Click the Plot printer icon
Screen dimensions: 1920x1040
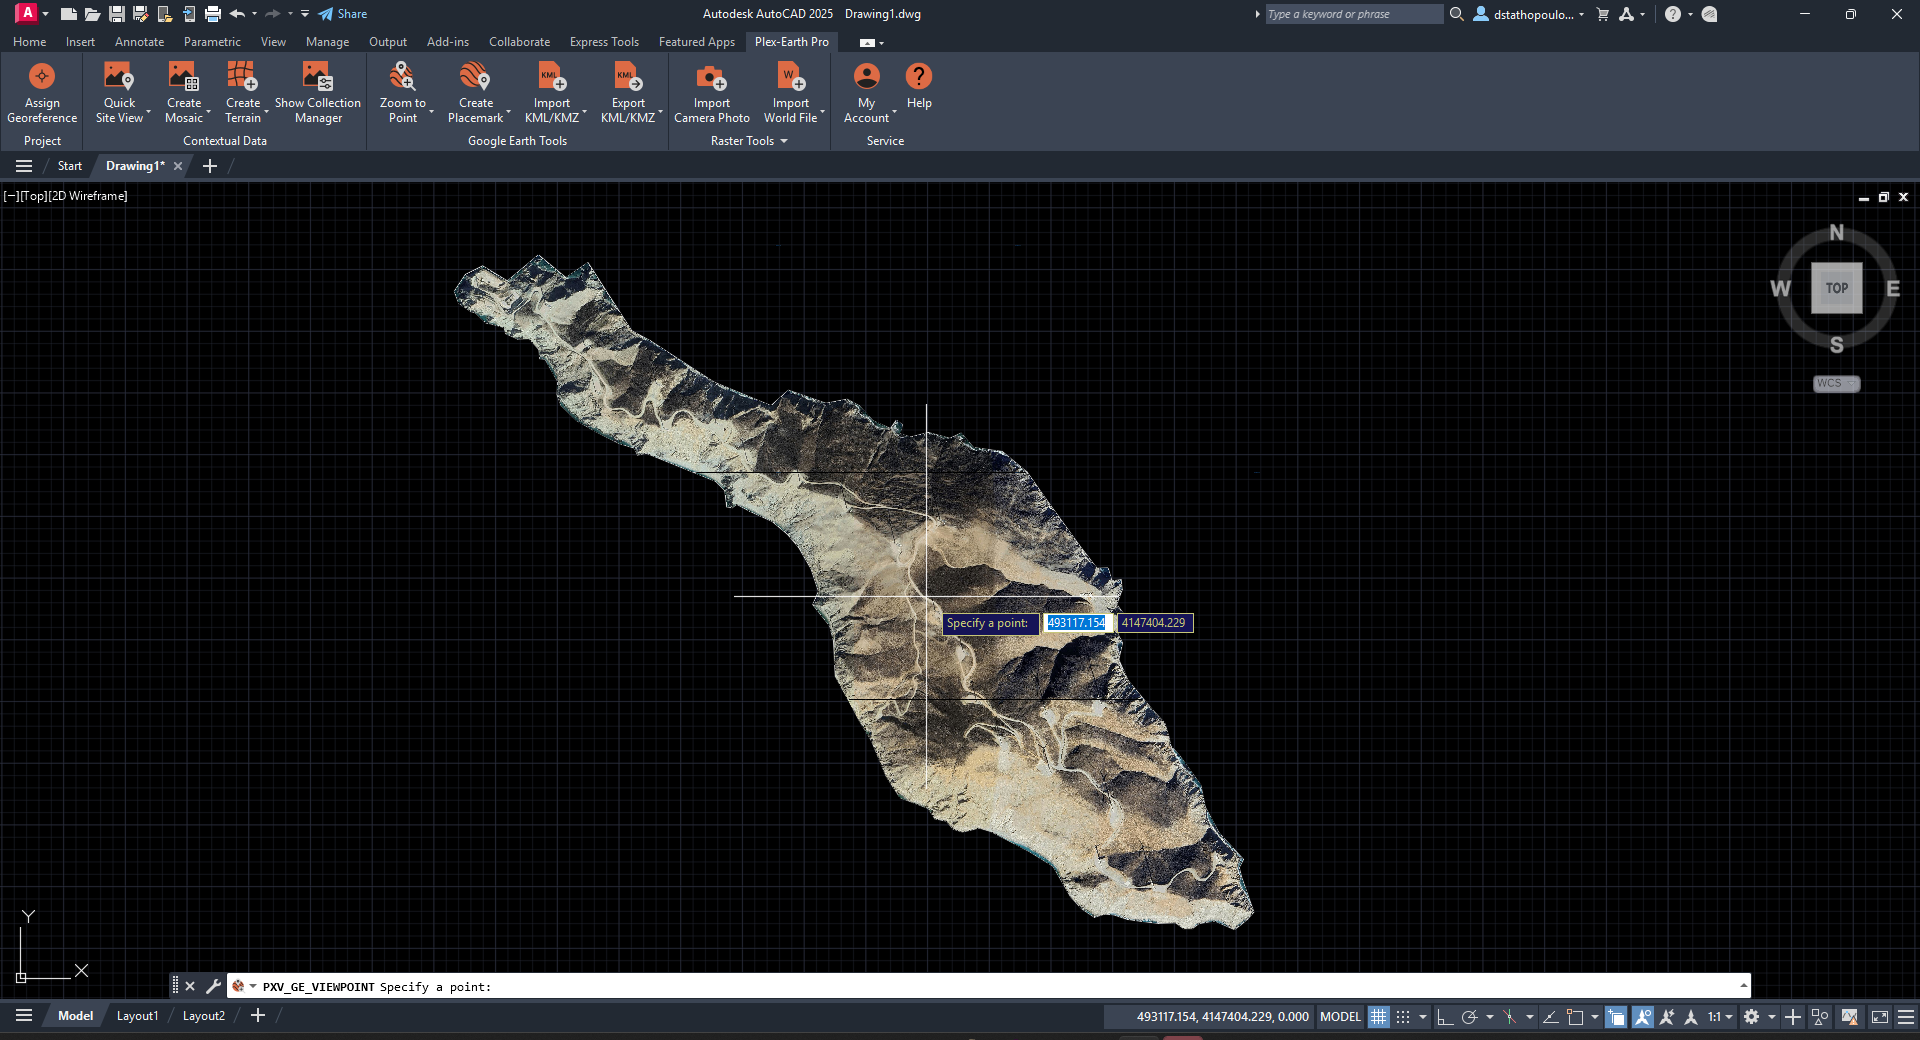tap(212, 14)
